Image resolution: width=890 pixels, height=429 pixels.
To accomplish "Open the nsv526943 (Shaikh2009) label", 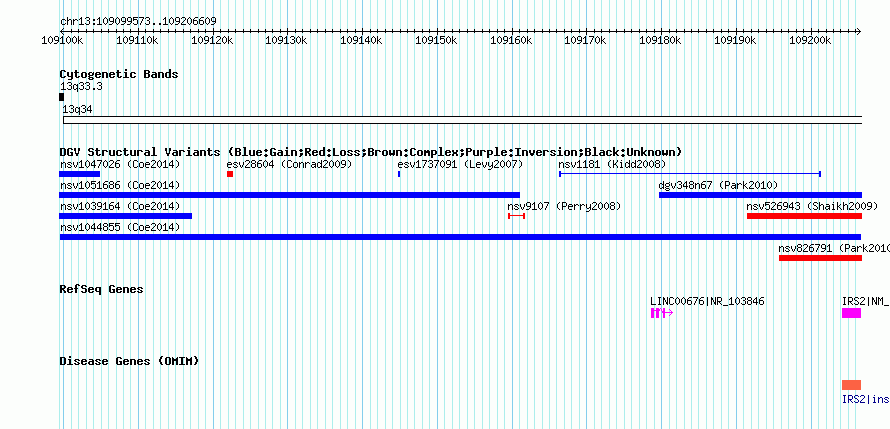I will point(812,207).
